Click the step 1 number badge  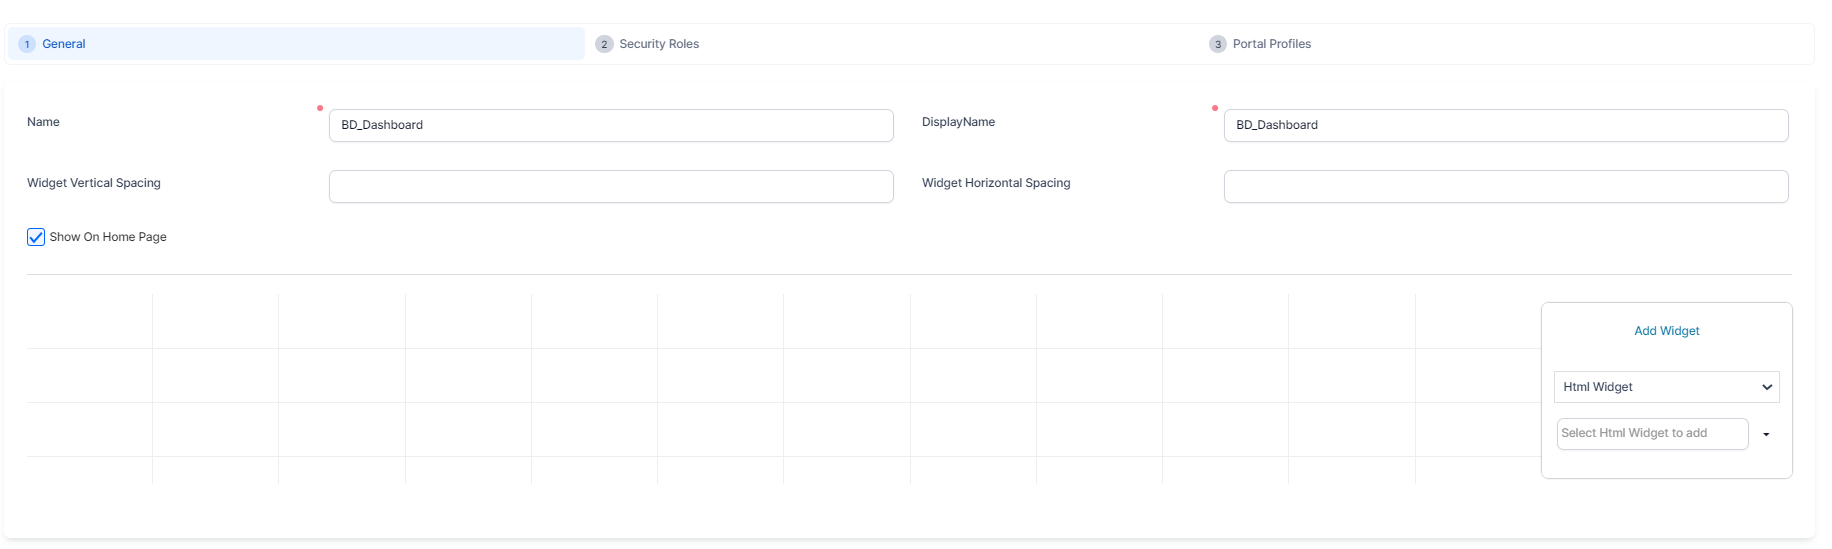tap(27, 44)
